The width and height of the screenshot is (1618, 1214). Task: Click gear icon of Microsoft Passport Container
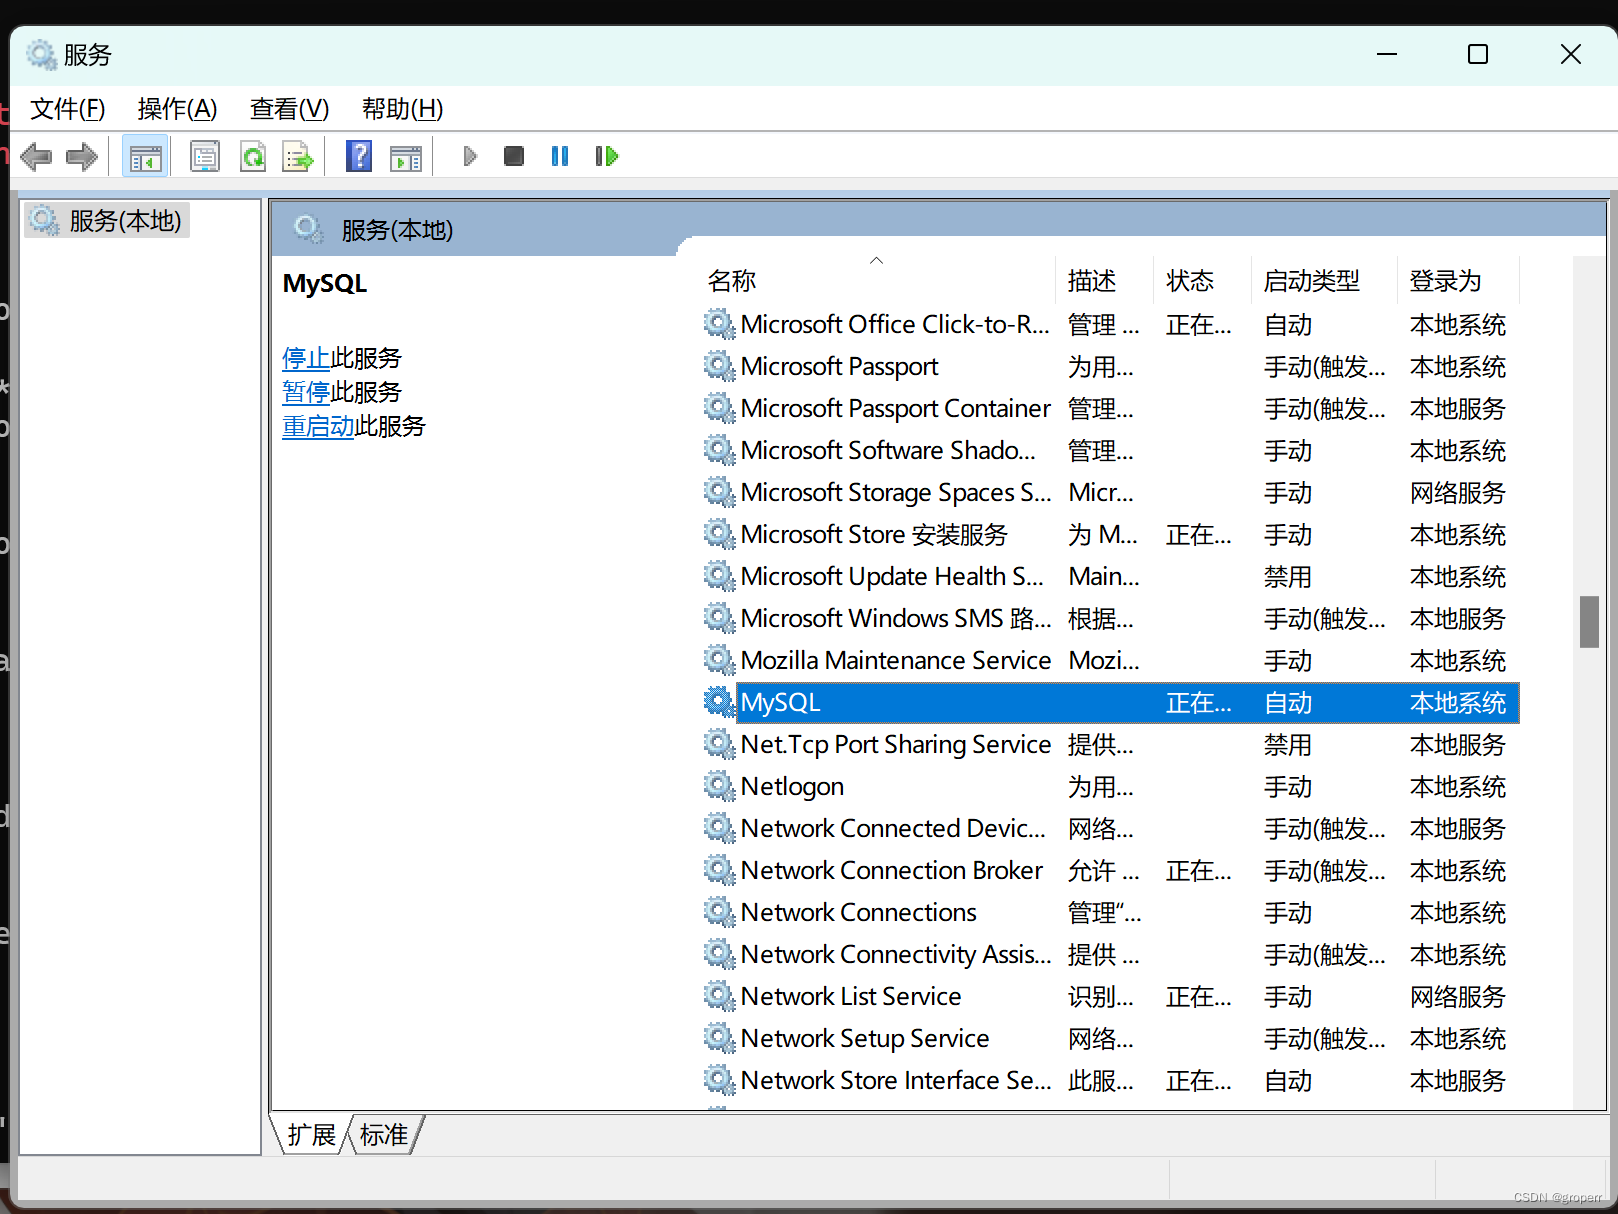click(x=718, y=408)
